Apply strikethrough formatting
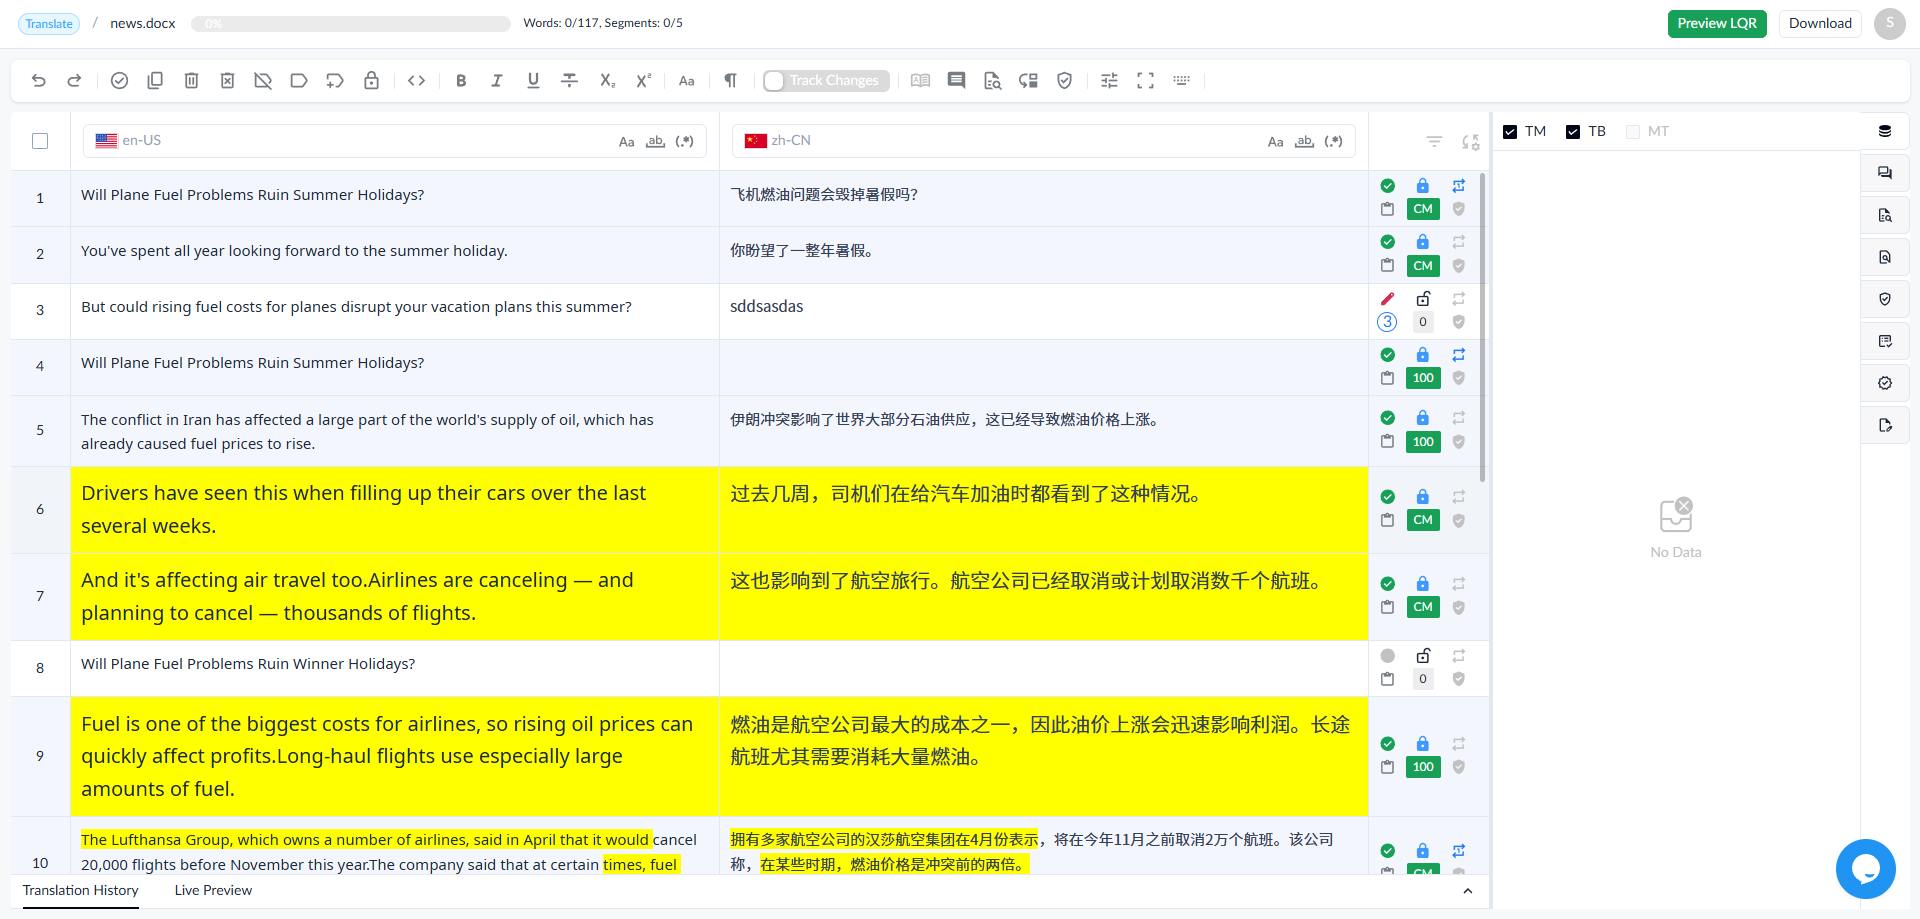 point(569,81)
